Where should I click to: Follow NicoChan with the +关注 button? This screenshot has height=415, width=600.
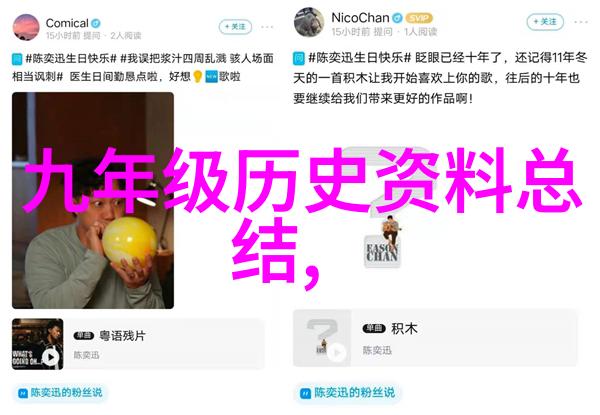pyautogui.click(x=545, y=22)
